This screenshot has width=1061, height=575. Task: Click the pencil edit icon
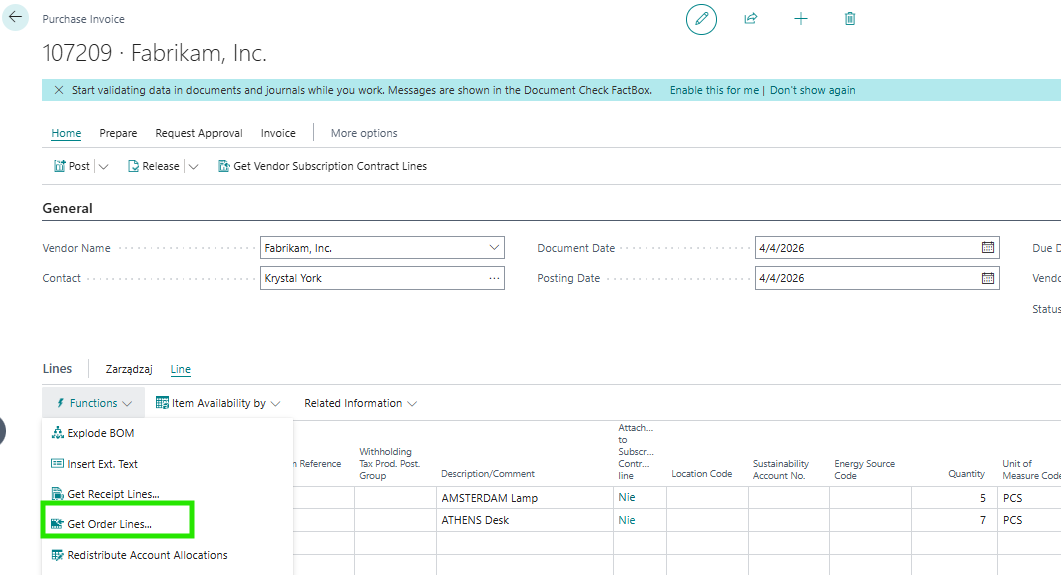point(701,19)
